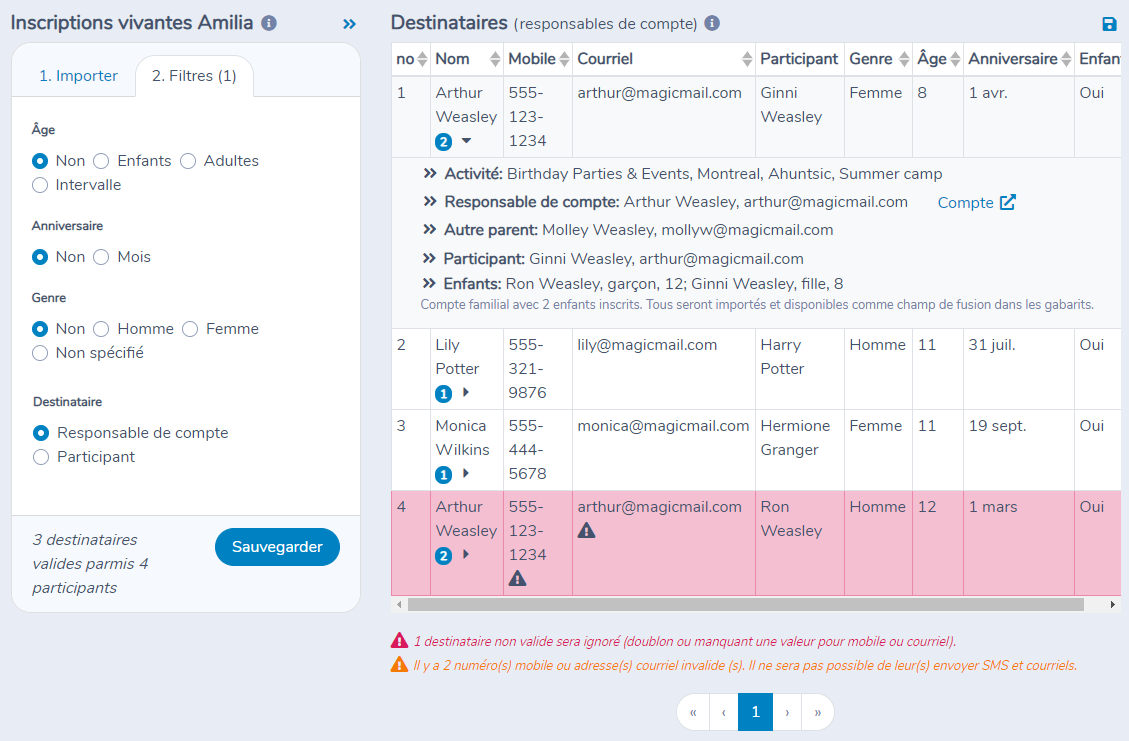Select Intervalle age option
This screenshot has height=741, width=1129.
(x=40, y=185)
